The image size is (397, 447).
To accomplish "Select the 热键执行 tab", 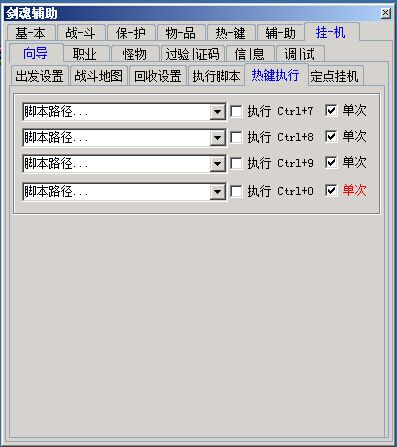I will (276, 75).
